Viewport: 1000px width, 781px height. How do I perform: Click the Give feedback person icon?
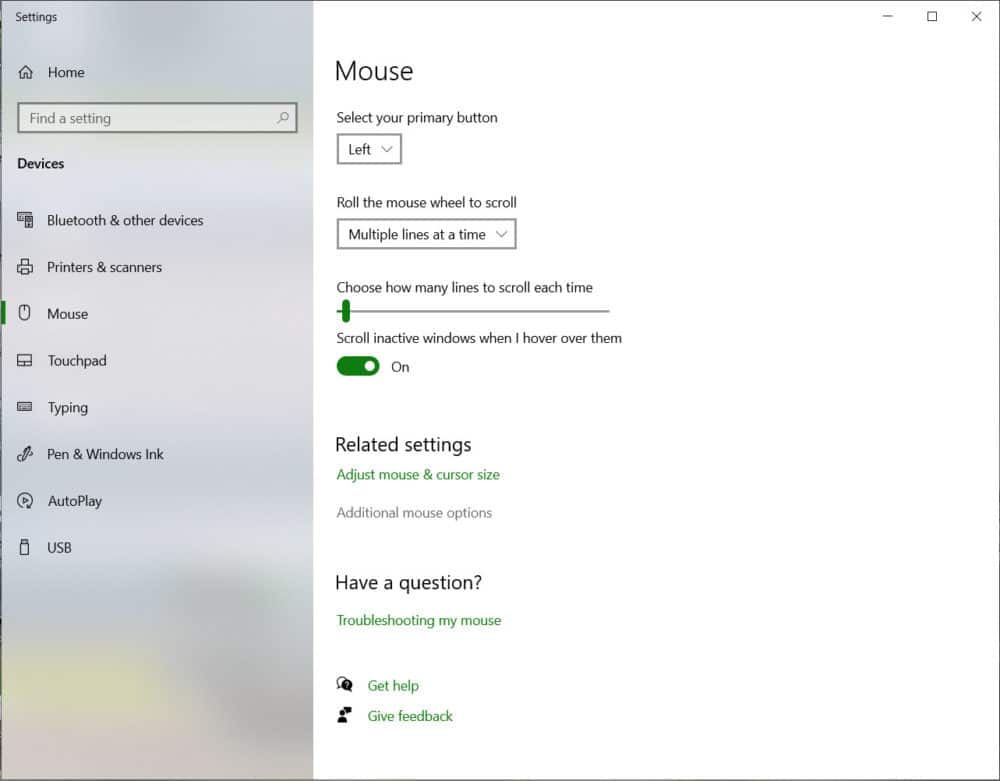tap(345, 715)
